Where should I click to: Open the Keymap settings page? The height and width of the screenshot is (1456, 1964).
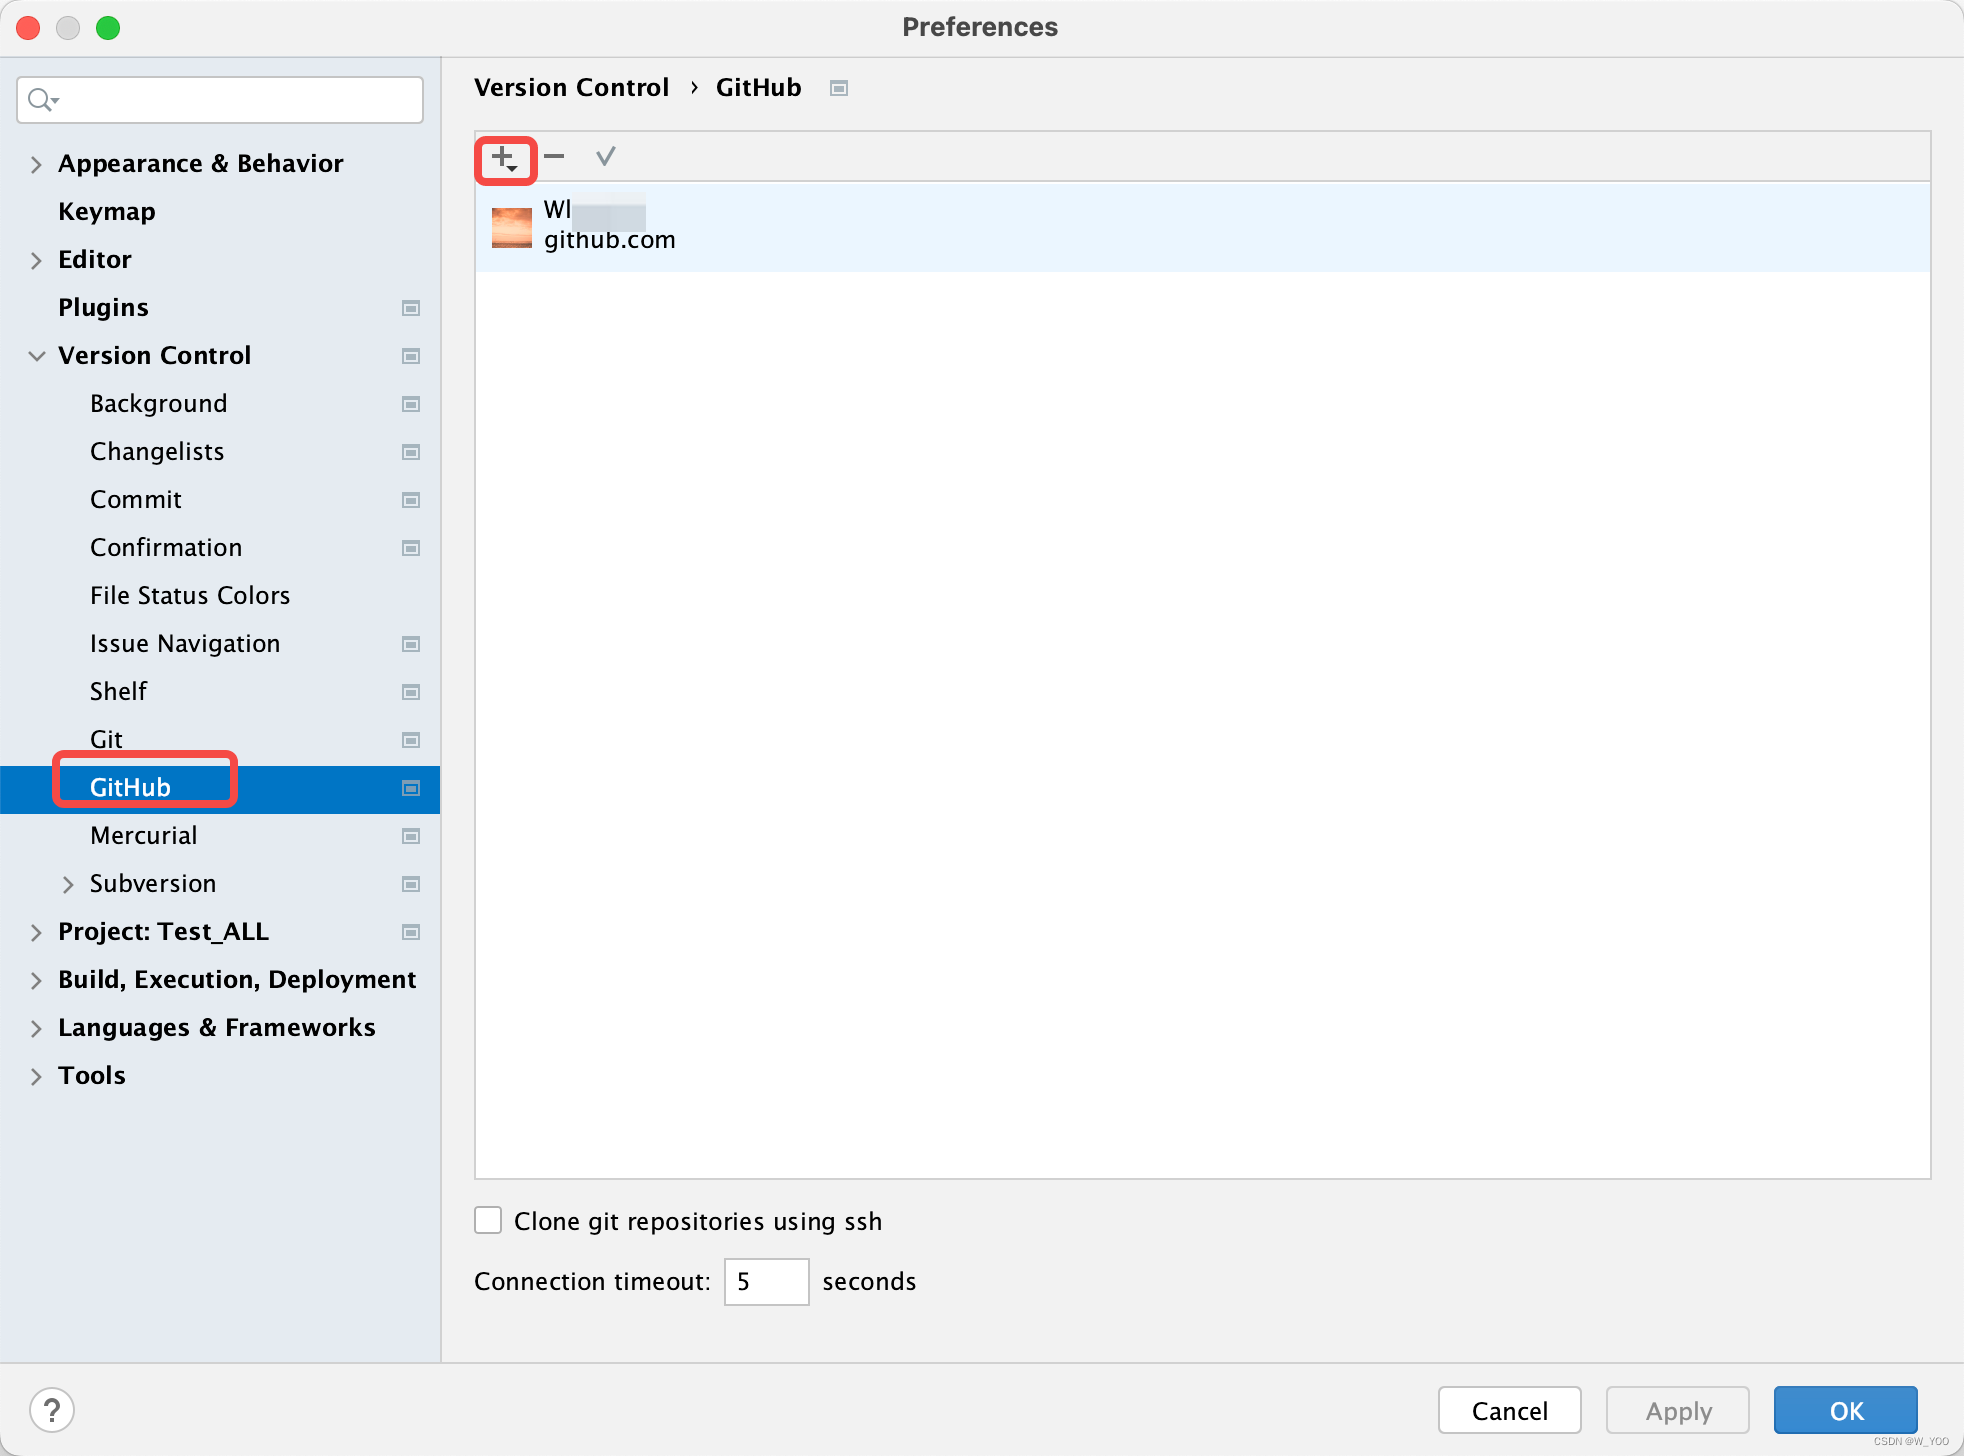[x=107, y=212]
